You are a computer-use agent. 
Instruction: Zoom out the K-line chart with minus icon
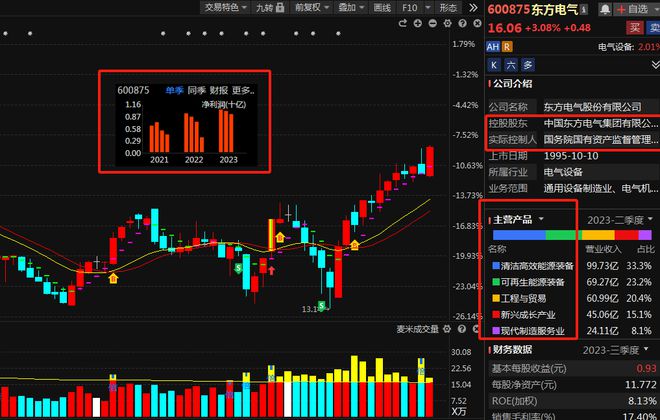tap(432, 24)
